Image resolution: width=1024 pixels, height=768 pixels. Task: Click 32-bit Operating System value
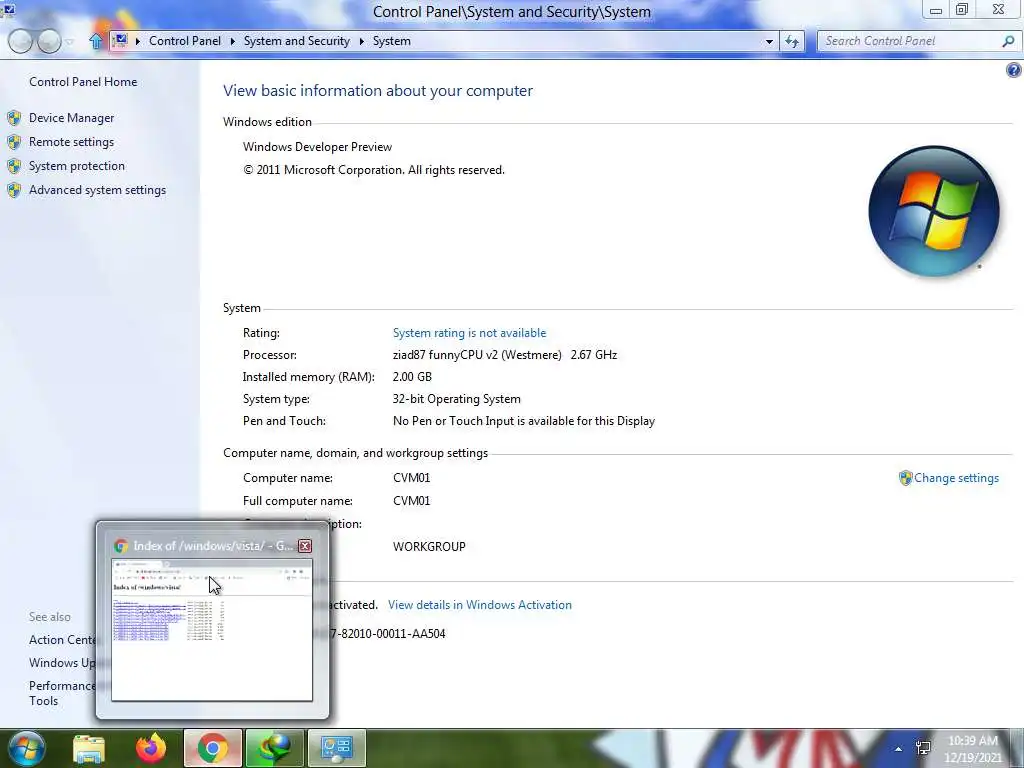(456, 399)
